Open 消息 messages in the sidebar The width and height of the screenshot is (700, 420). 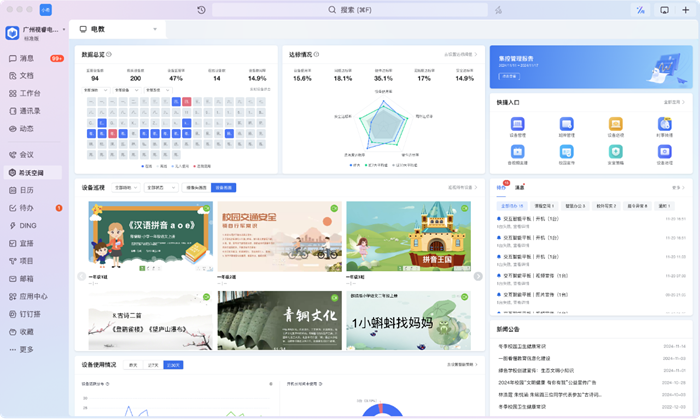pos(26,58)
